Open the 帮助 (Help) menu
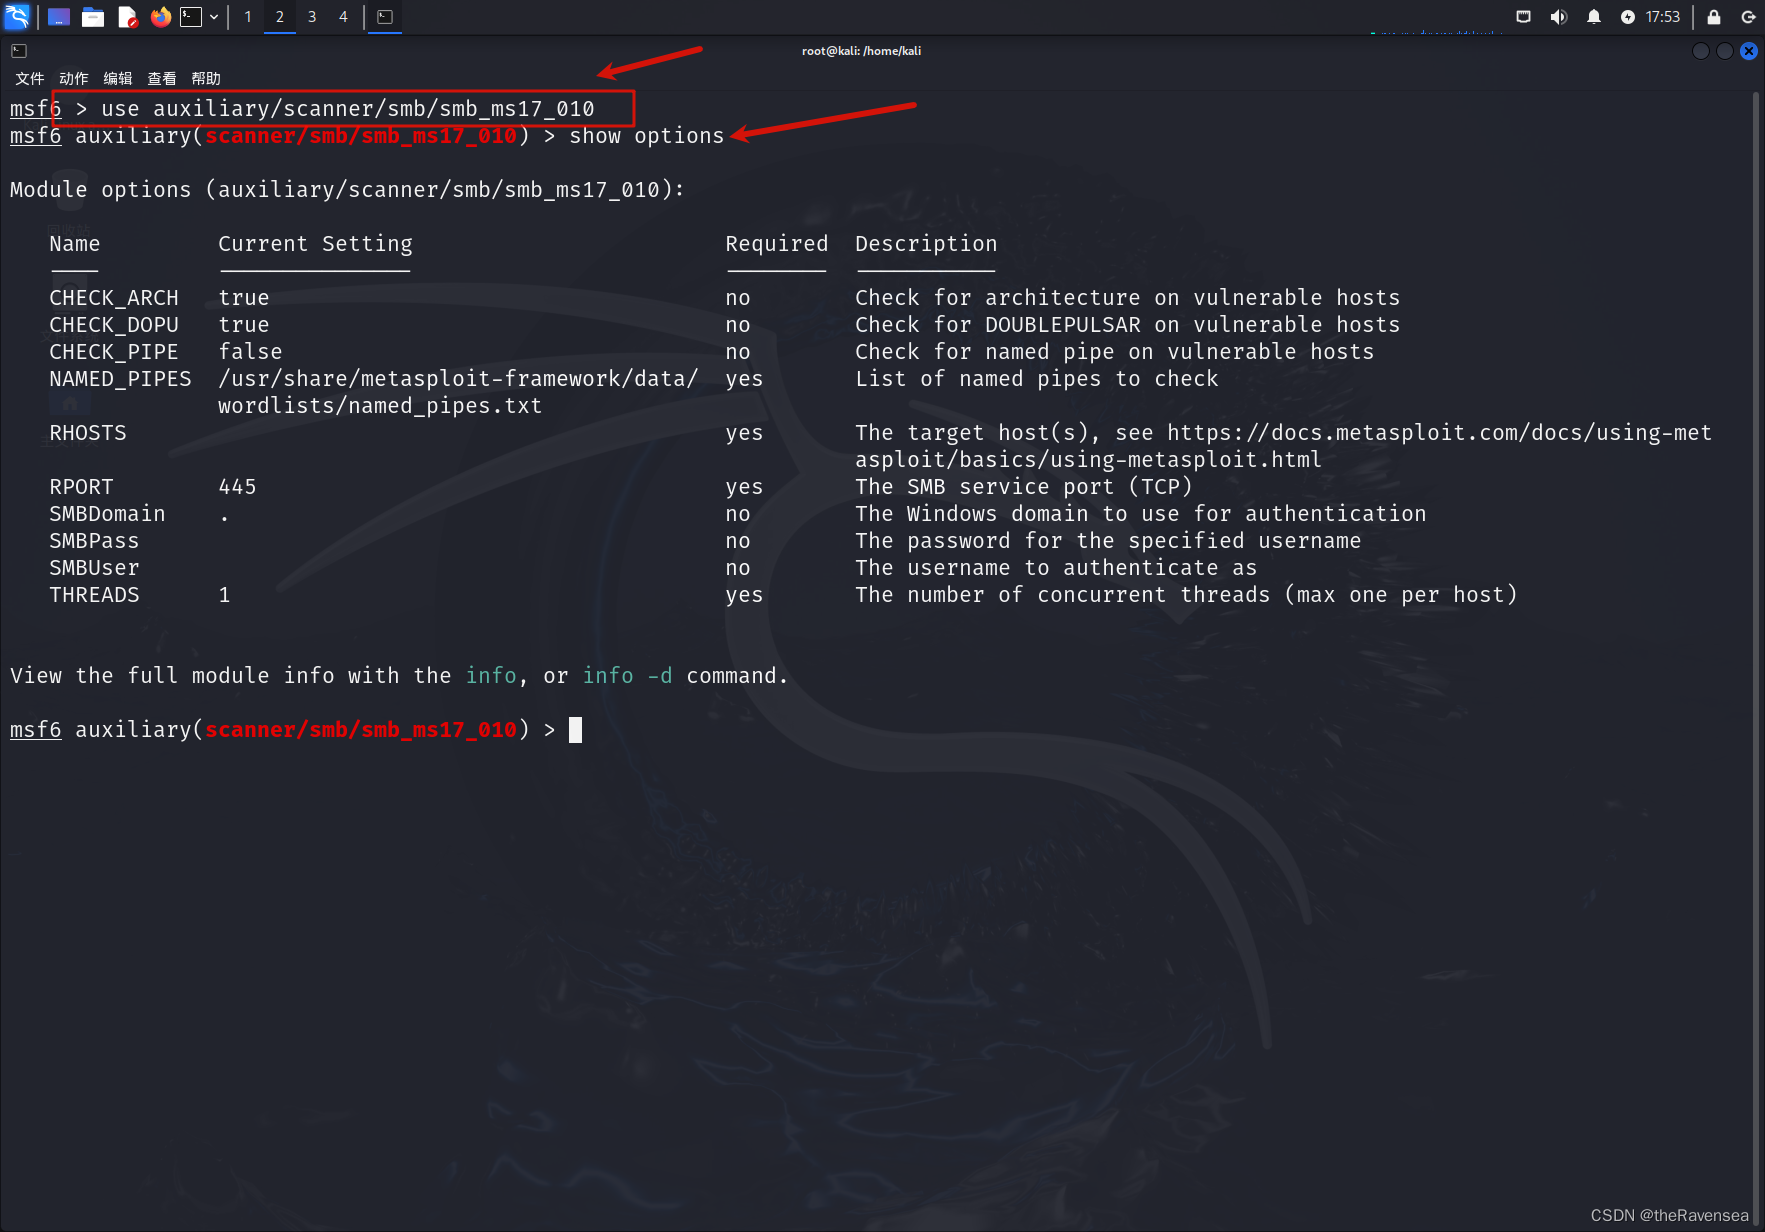1765x1232 pixels. click(x=206, y=79)
